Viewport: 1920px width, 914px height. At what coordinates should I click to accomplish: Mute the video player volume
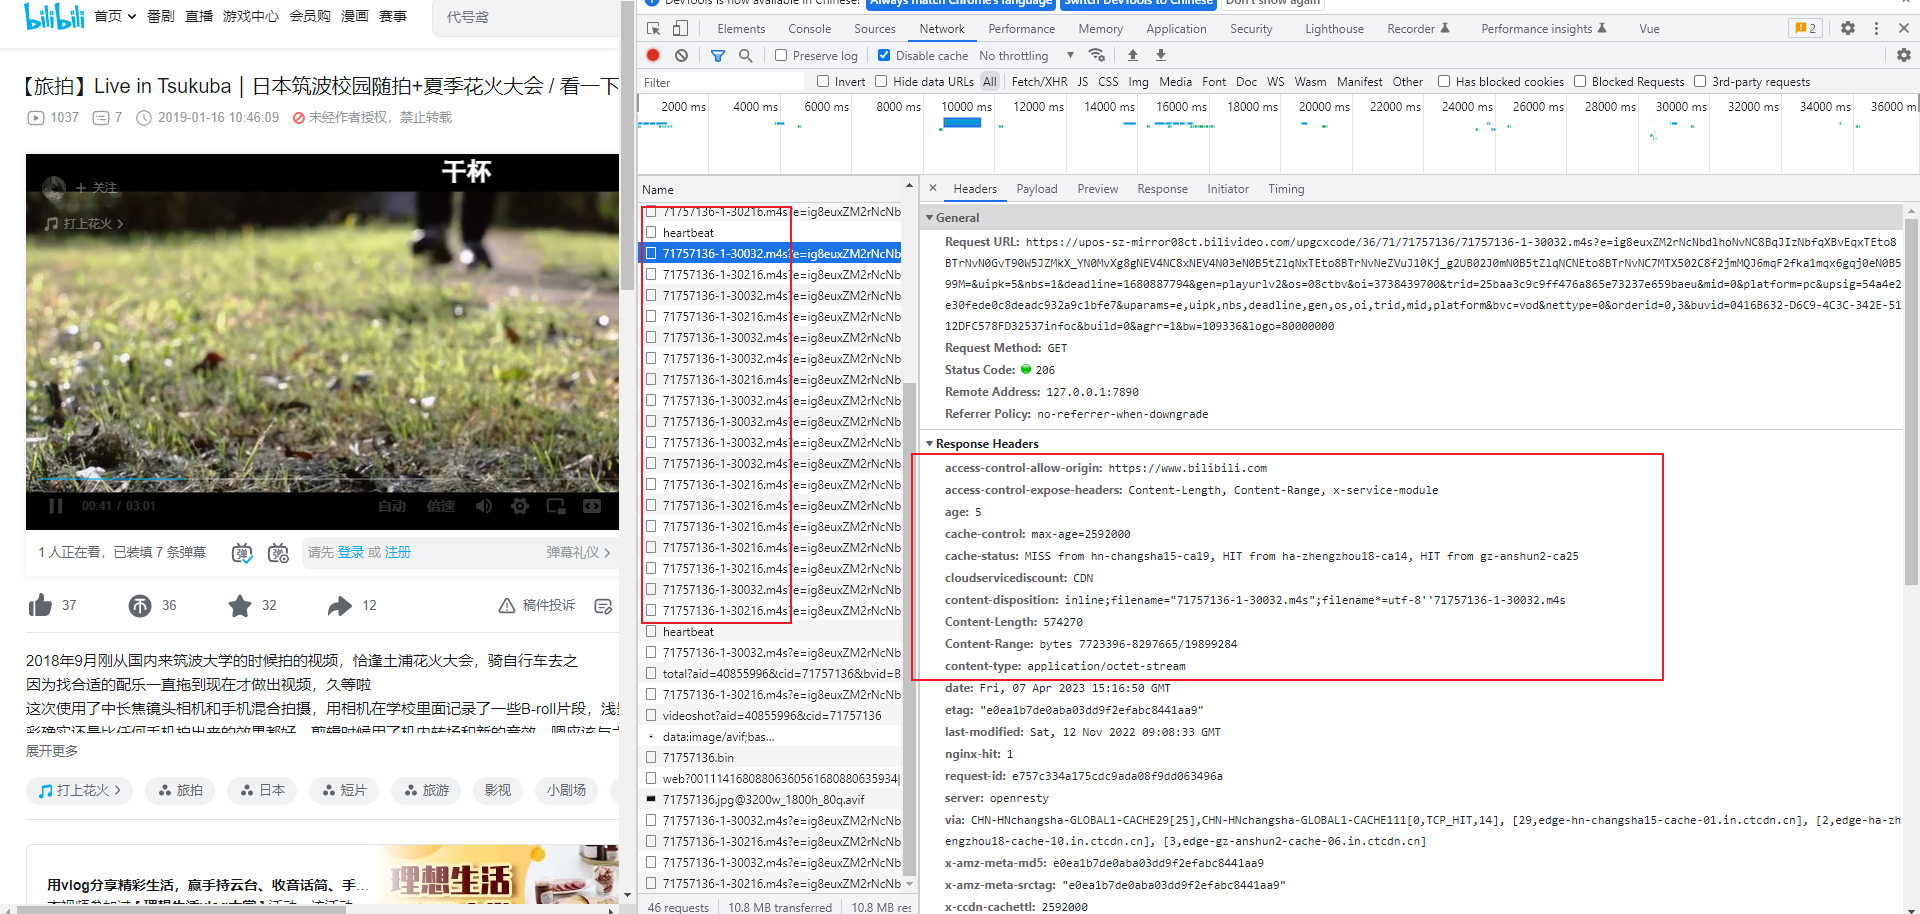(484, 506)
